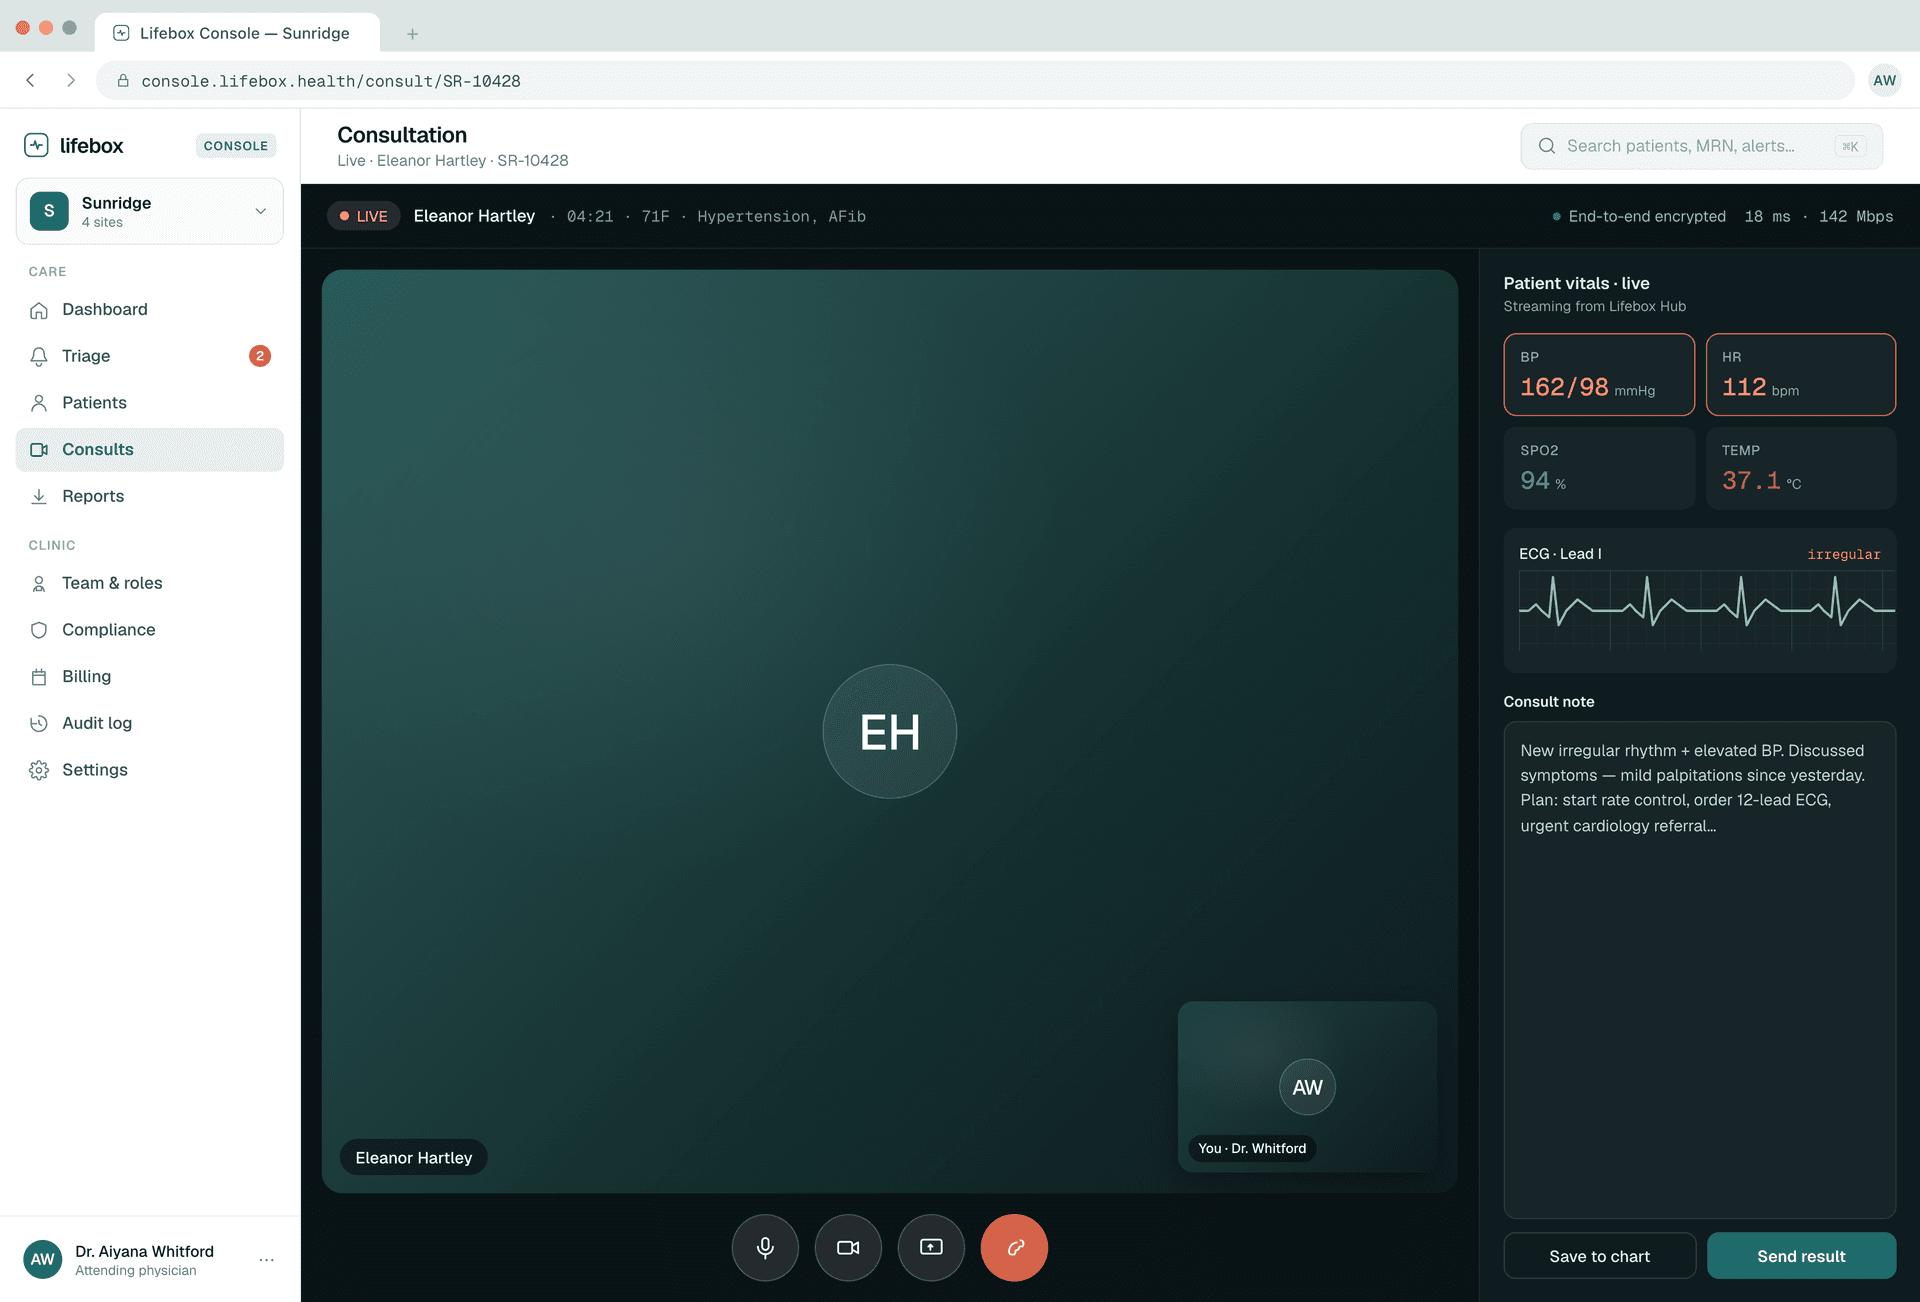This screenshot has width=1920, height=1302.
Task: Open Settings page
Action: pos(150,770)
